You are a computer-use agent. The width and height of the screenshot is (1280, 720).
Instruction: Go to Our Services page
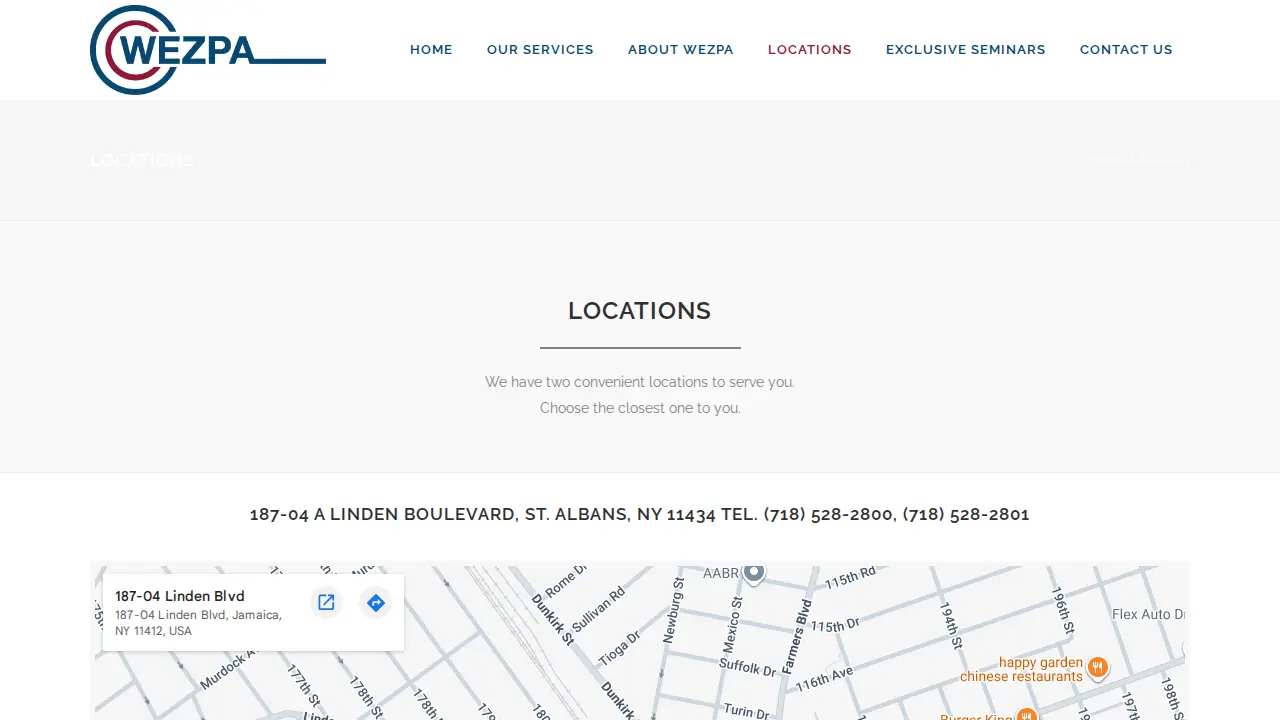coord(540,49)
